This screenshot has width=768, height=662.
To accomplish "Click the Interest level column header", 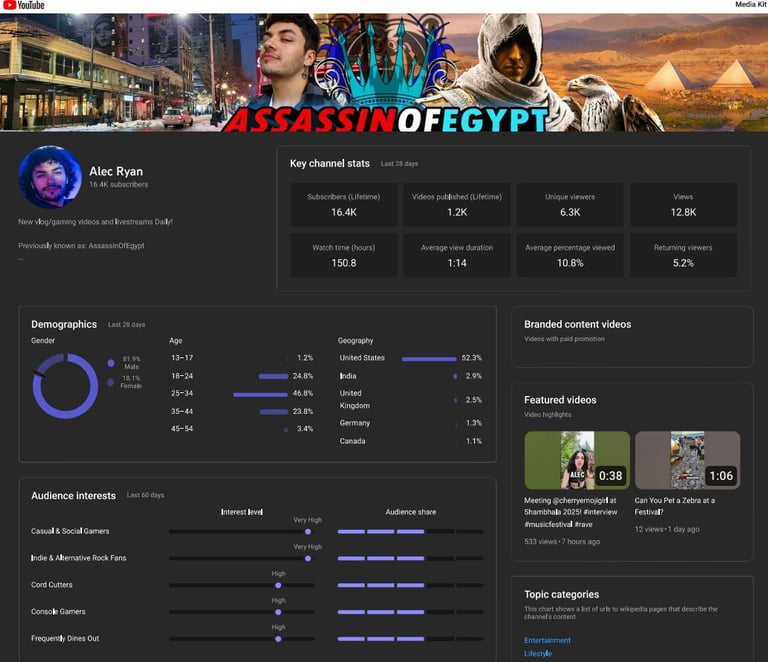I will coord(242,512).
